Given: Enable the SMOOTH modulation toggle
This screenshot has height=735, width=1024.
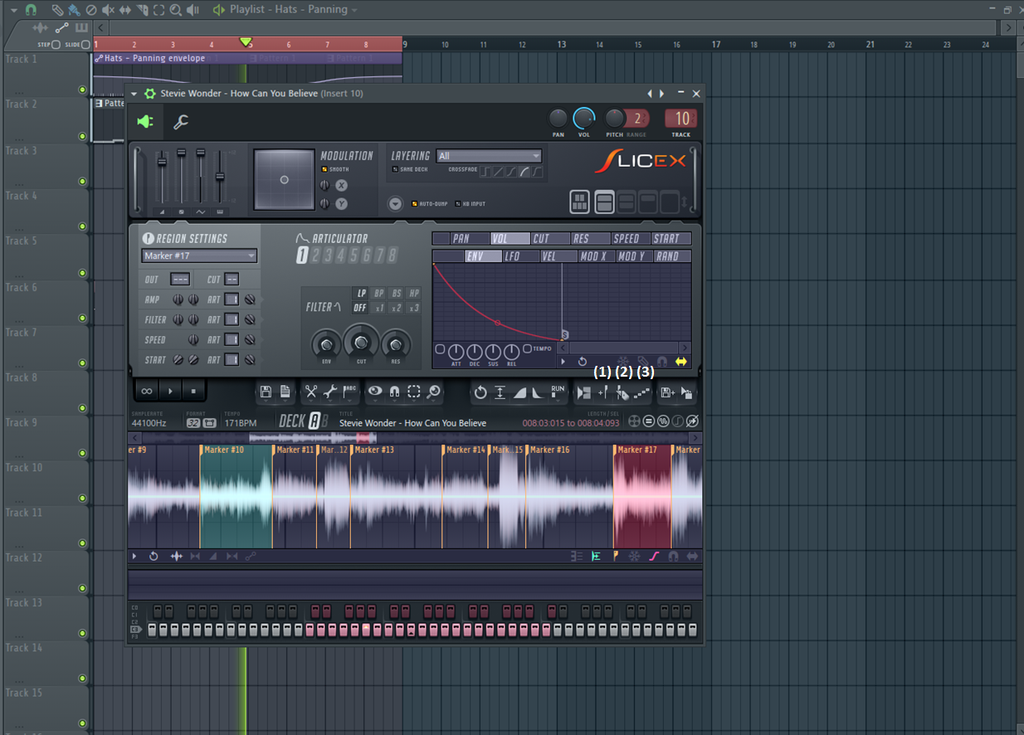Looking at the screenshot, I should [x=325, y=168].
